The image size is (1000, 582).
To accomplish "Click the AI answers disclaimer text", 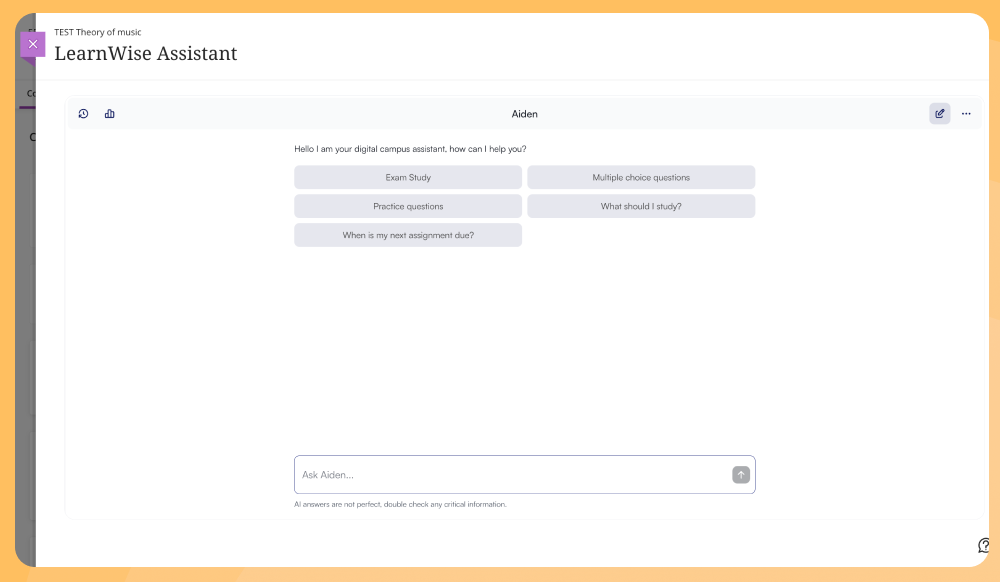I will click(x=400, y=505).
